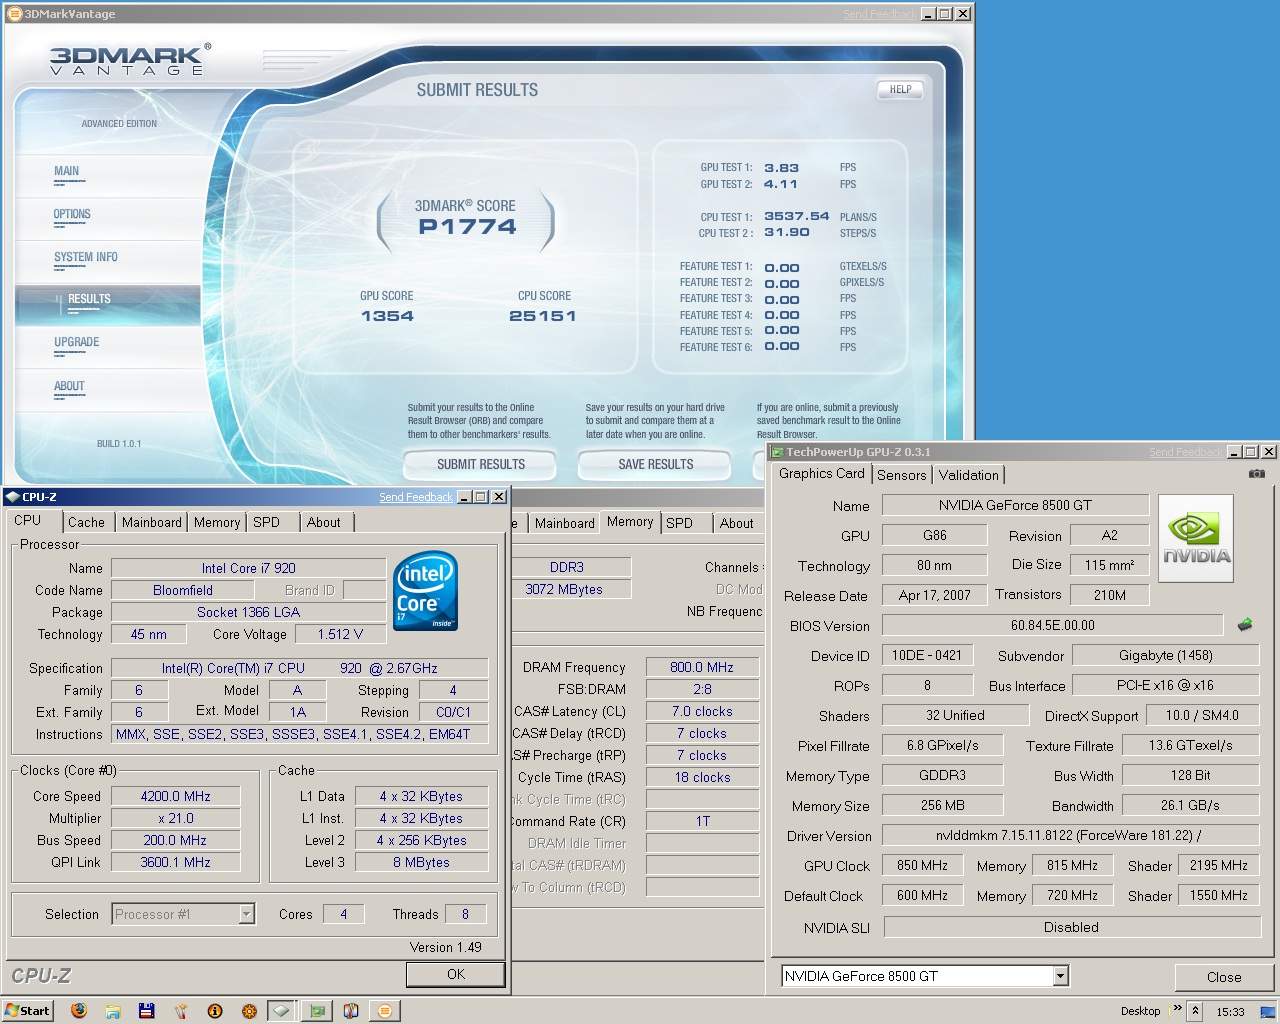Click Send Feedback link in CPU-Z title bar
The width and height of the screenshot is (1280, 1024).
(416, 497)
